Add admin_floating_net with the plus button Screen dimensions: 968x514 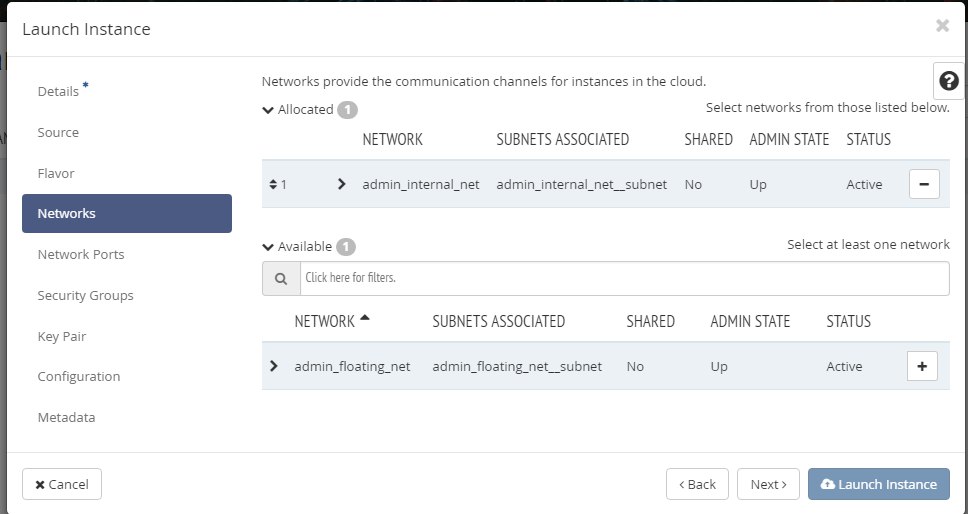click(921, 366)
